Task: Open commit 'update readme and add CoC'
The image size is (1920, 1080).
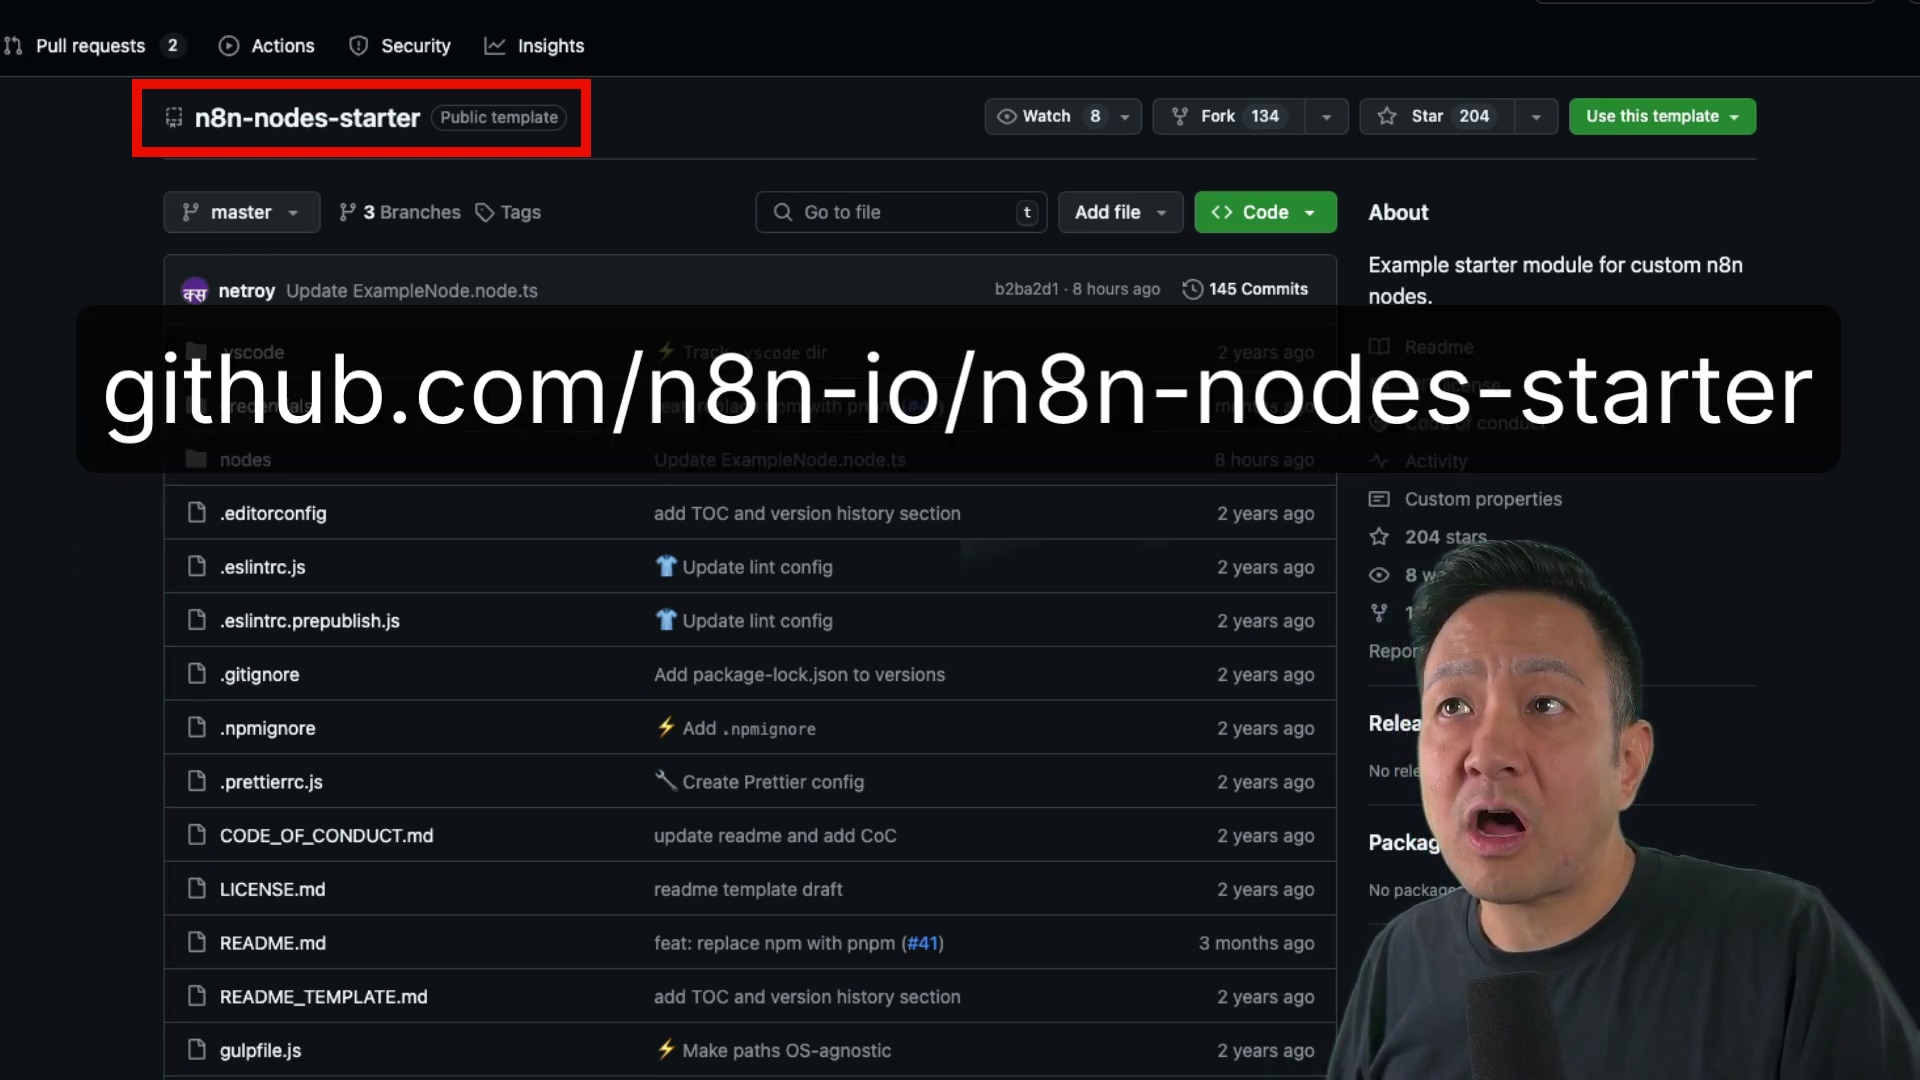Action: coord(776,836)
